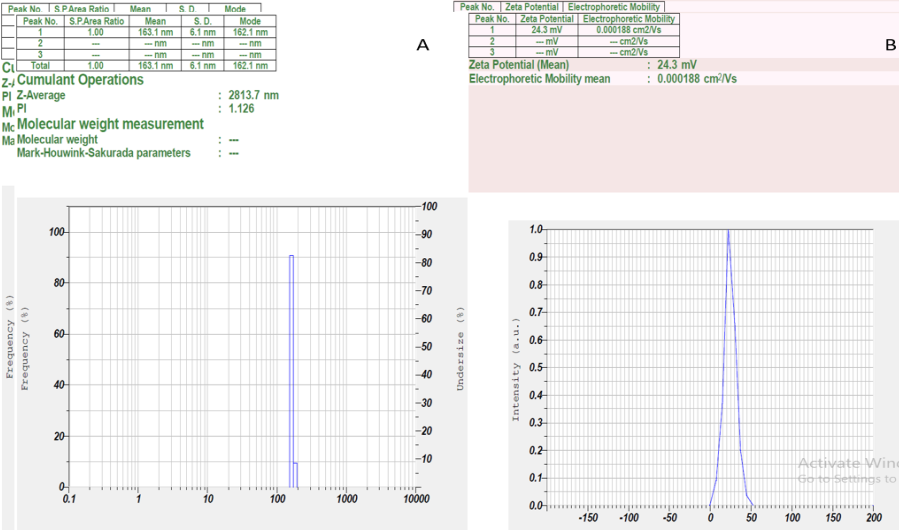
Task: Click the peak of the zeta potential curve
Action: (x=728, y=230)
